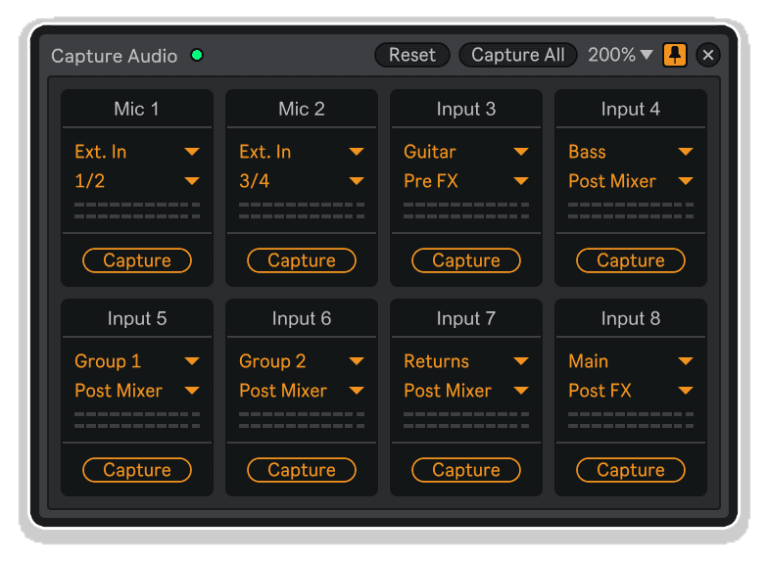768x562 pixels.
Task: Open Input 7 Returns source dropdown
Action: click(x=466, y=361)
